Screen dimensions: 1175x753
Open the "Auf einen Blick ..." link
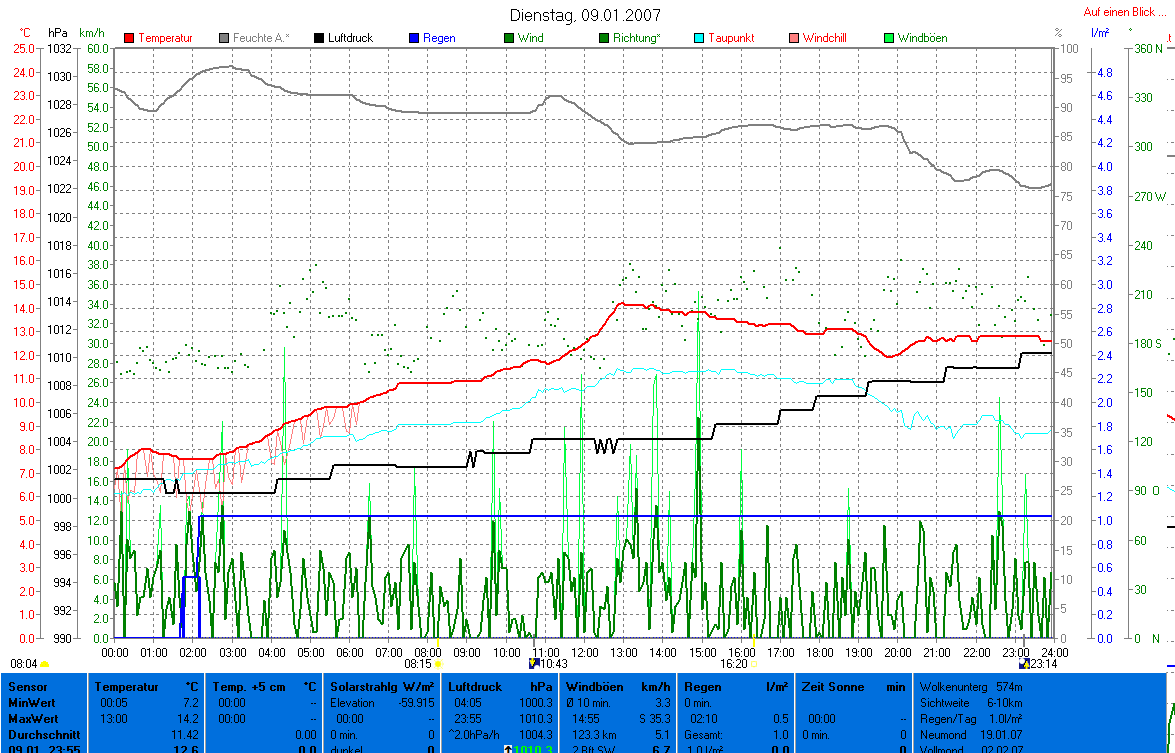1123,12
